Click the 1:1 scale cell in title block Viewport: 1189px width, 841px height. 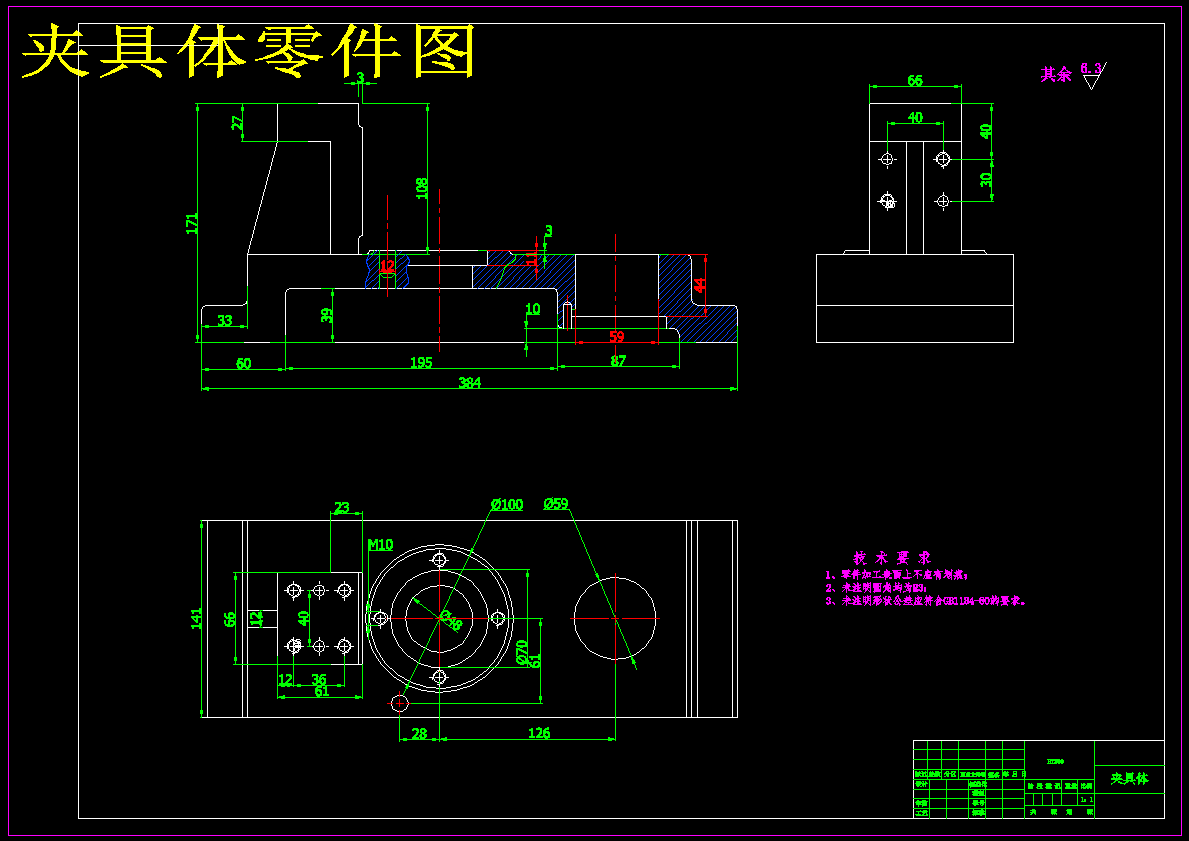1087,799
